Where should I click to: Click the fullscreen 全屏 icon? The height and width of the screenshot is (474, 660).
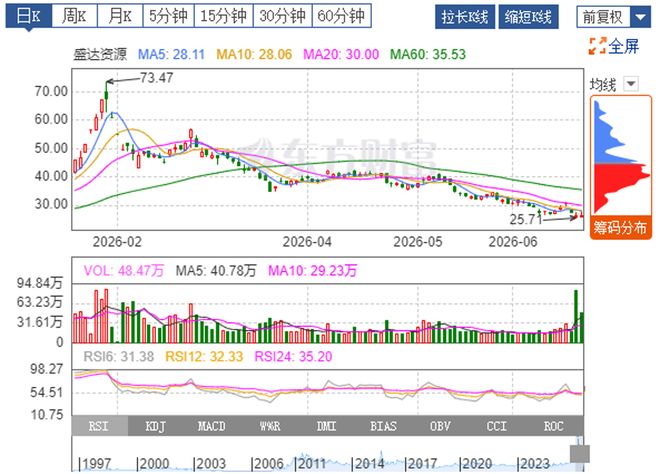(x=597, y=46)
